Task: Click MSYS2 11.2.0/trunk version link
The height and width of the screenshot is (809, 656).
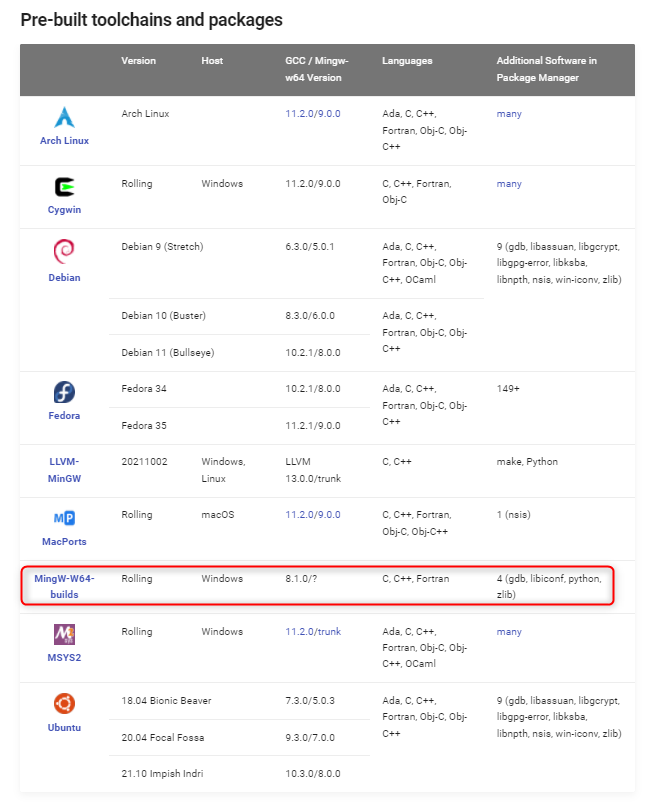Action: [x=313, y=632]
